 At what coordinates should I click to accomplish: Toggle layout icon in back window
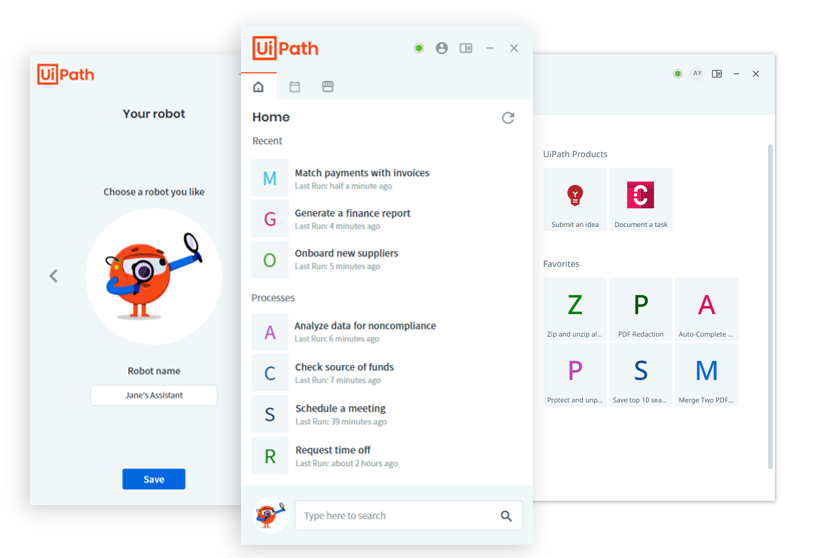[x=717, y=74]
